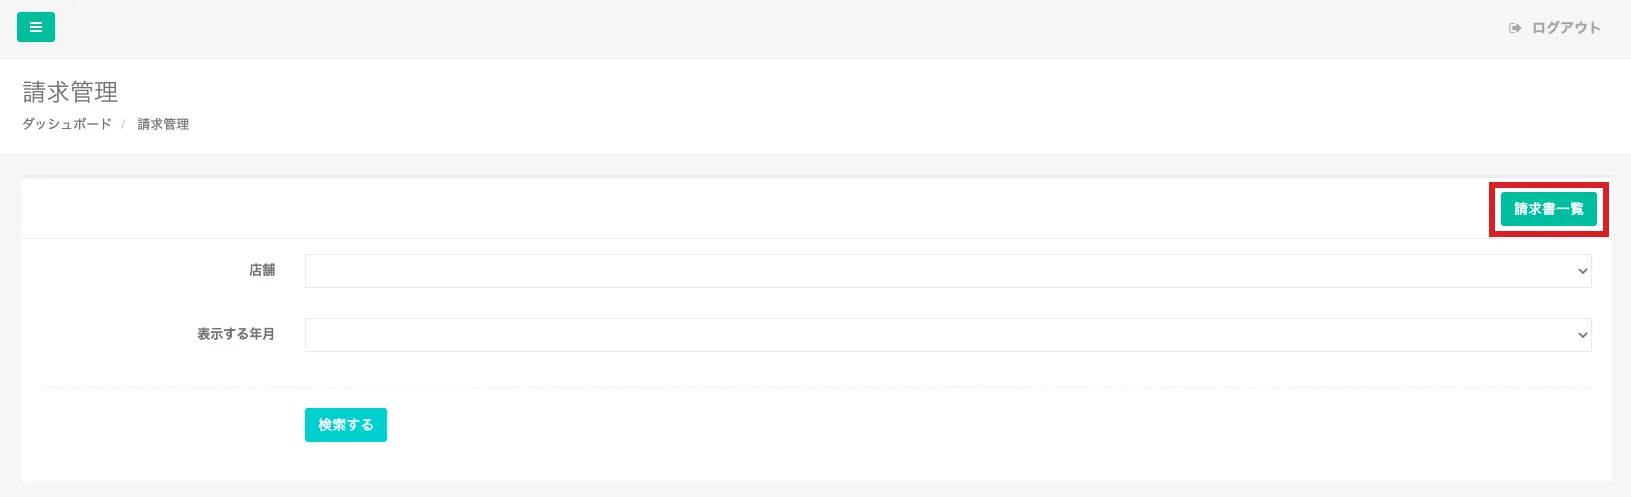Click the breadcrumb slash separator

coord(124,124)
